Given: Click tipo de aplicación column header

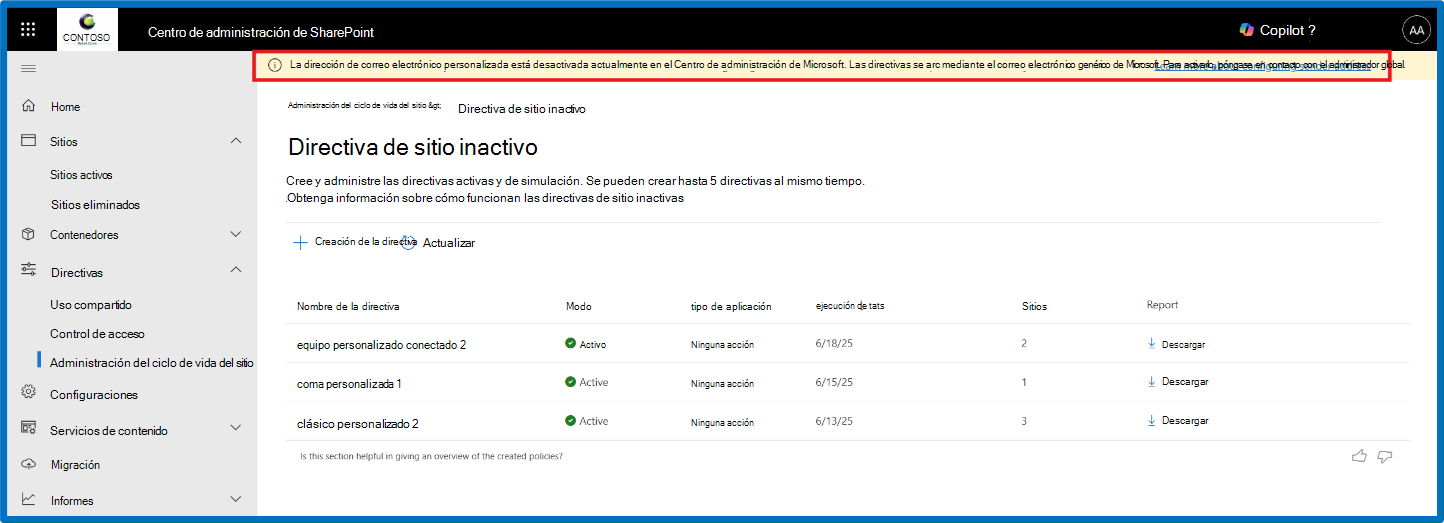Looking at the screenshot, I should [731, 306].
